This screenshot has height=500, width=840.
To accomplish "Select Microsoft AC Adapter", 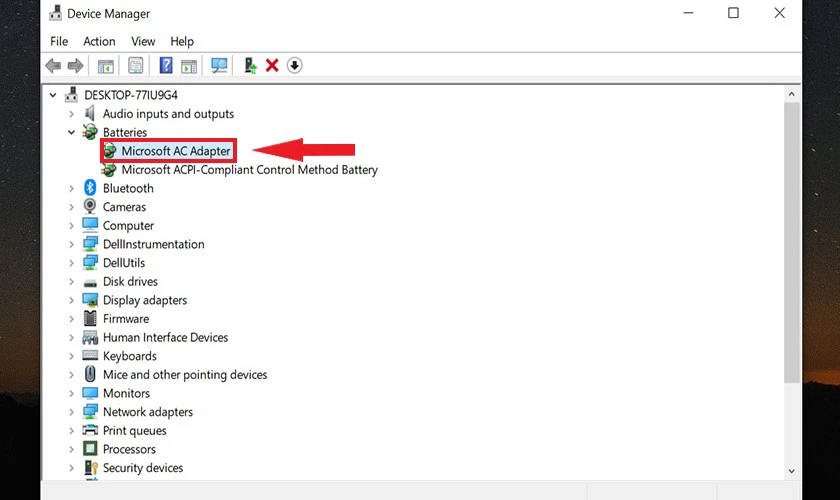I will pos(176,151).
